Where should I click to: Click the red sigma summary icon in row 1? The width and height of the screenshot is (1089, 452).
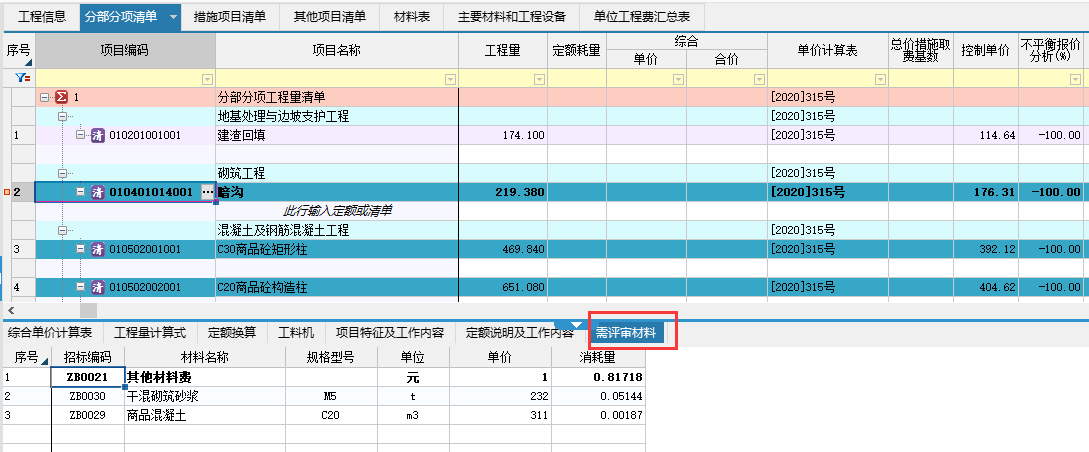coord(60,98)
